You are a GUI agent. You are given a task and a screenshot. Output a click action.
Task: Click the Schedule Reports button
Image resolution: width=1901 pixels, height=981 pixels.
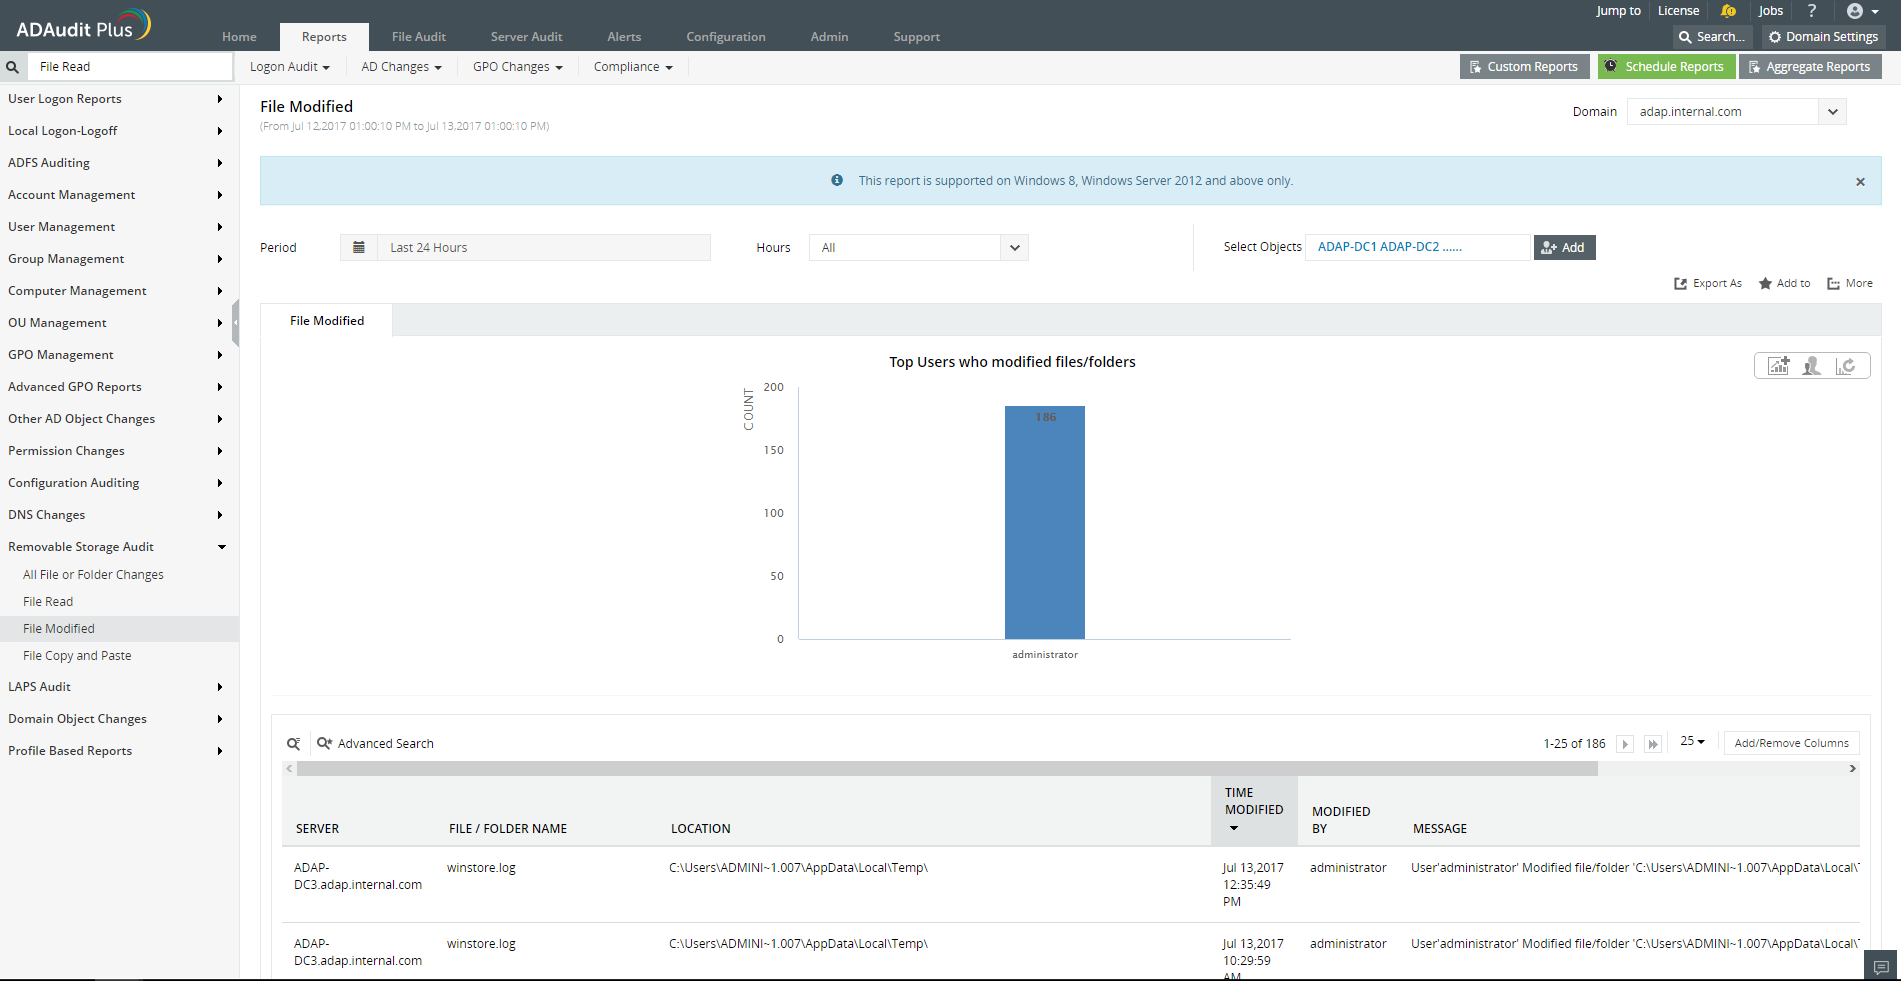point(1665,67)
